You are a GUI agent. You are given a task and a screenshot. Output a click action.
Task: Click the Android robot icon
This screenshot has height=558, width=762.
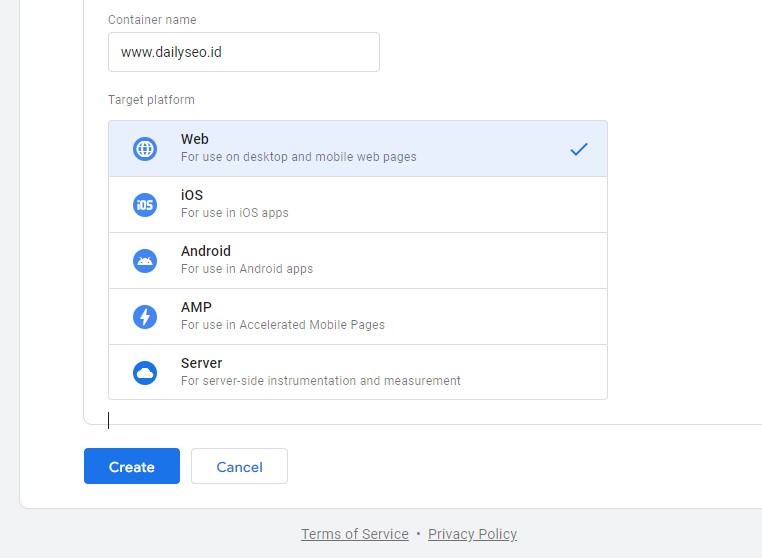click(145, 261)
